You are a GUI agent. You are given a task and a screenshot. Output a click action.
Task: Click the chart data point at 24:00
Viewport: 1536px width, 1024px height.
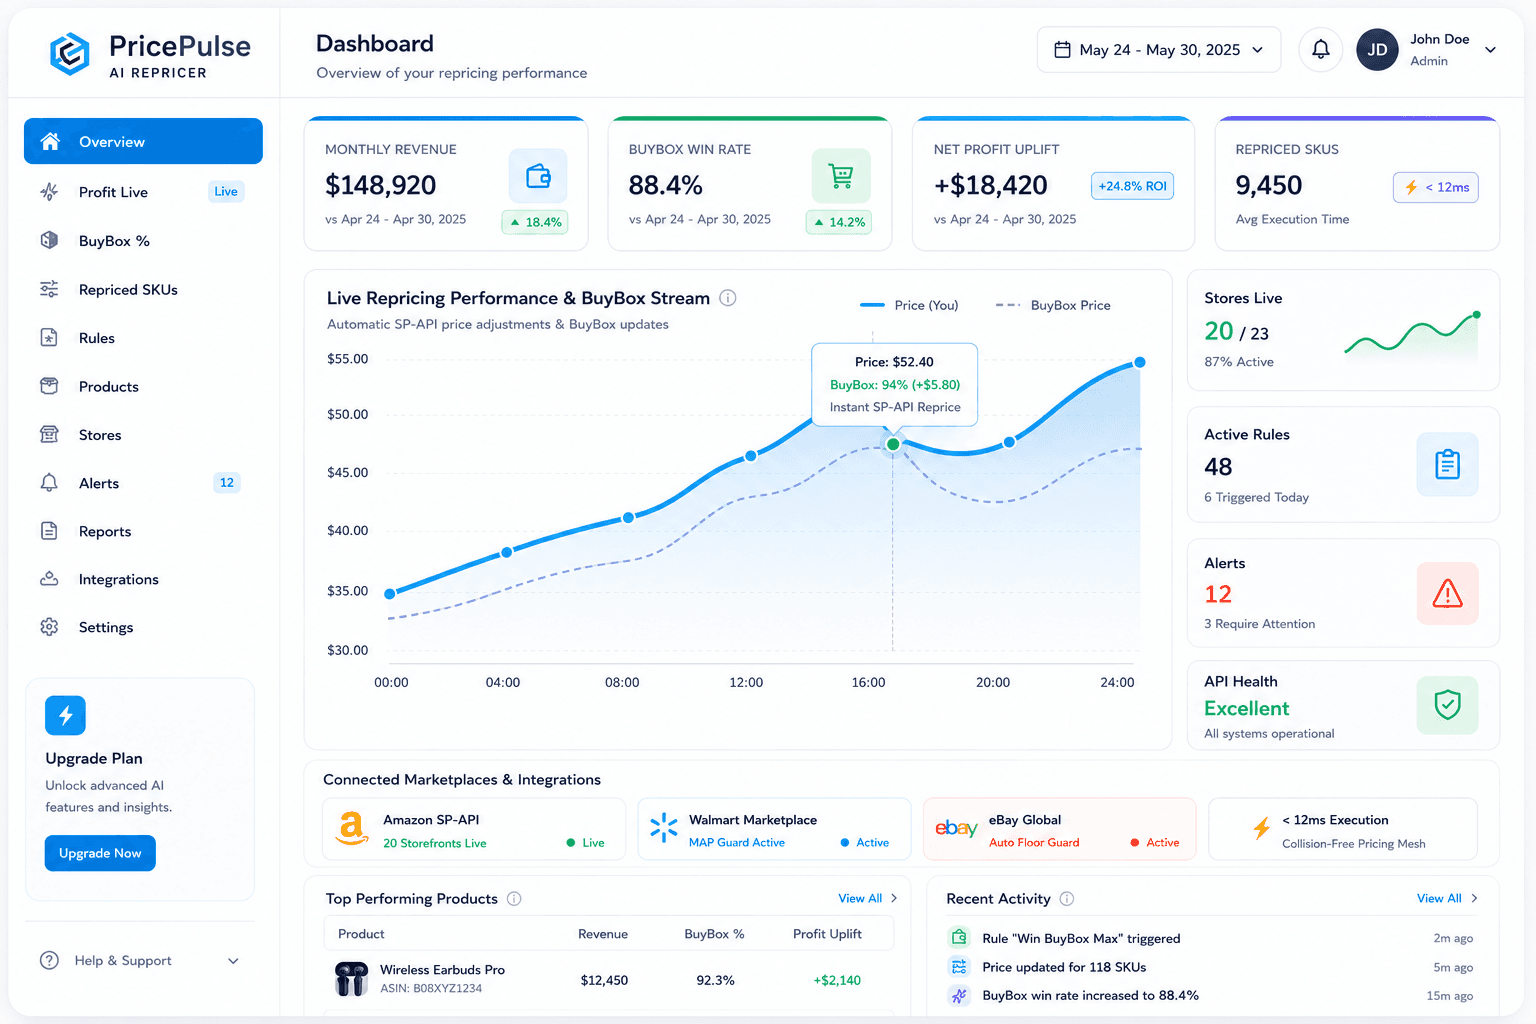pyautogui.click(x=1139, y=362)
